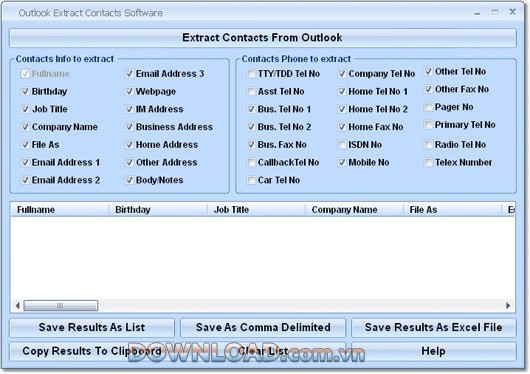Screen dimensions: 530x374
Task: Toggle the File As checkbox
Action: pyautogui.click(x=25, y=144)
